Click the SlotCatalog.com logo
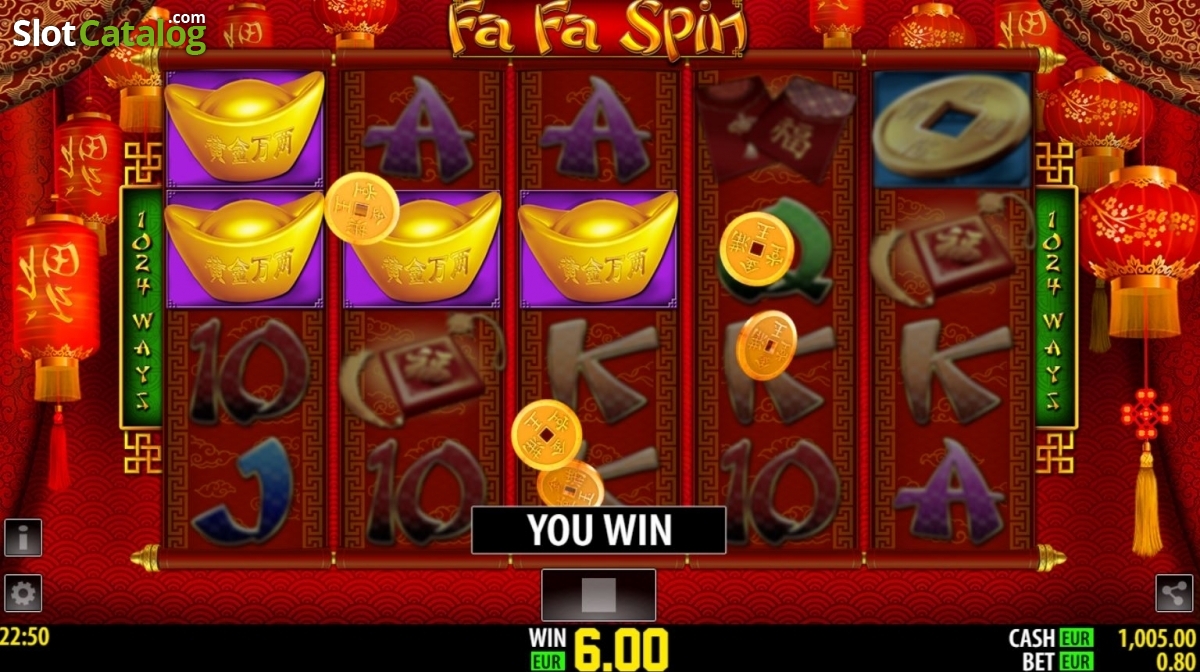Viewport: 1200px width, 672px height. [x=108, y=31]
